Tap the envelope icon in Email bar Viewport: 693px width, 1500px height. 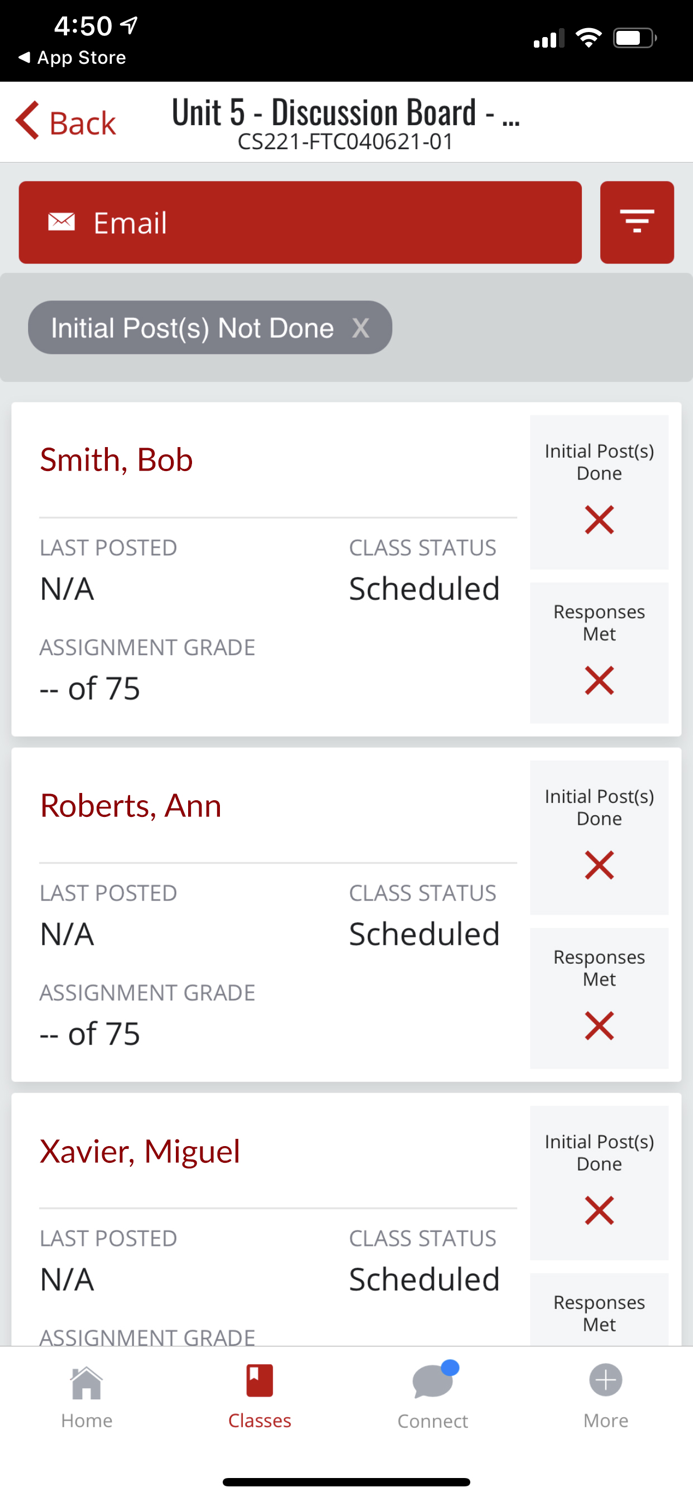point(61,222)
